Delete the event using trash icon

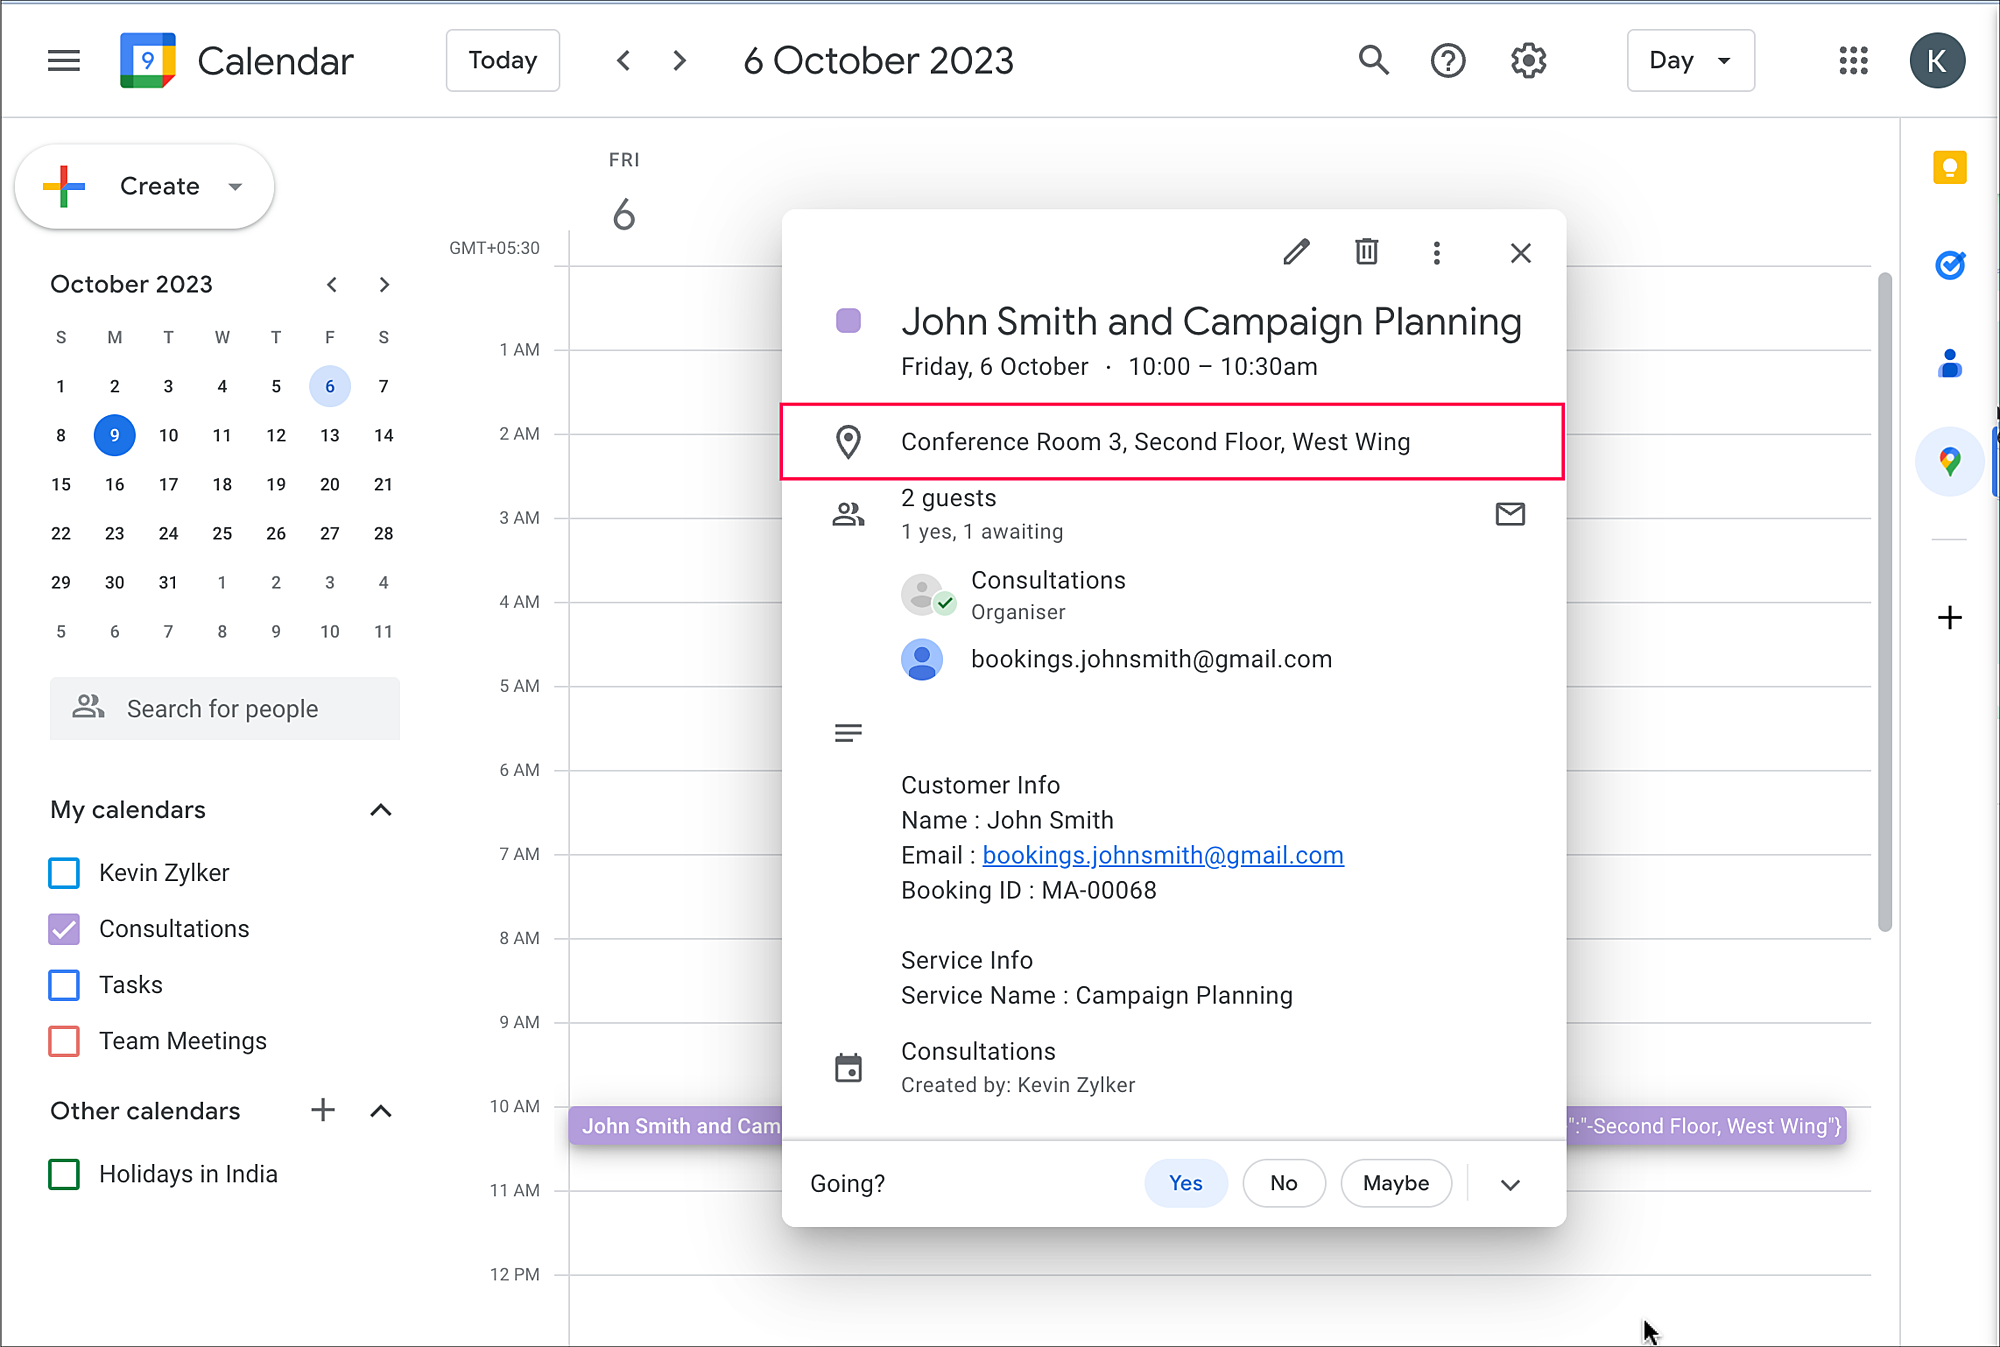click(x=1366, y=252)
